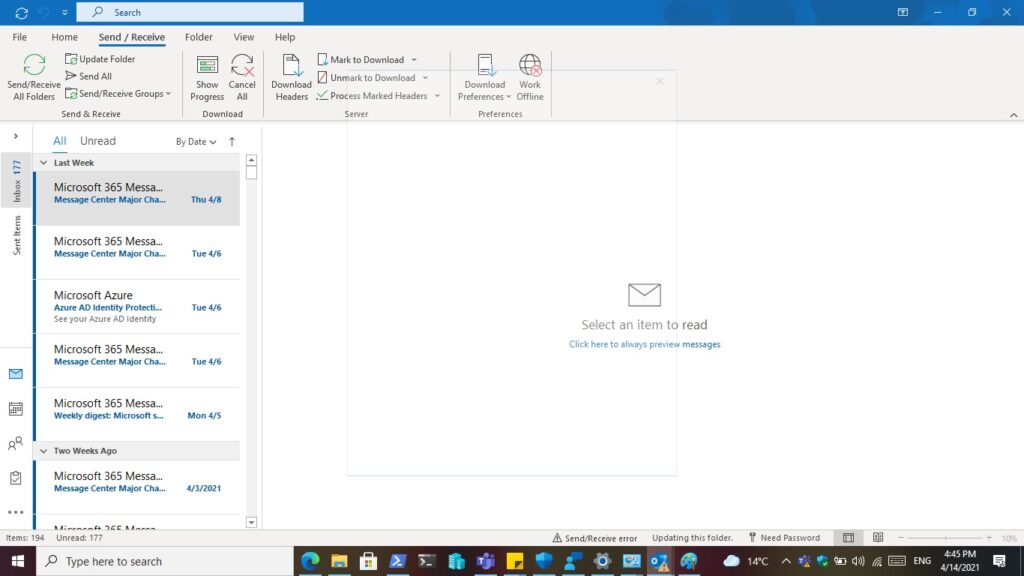Open the By Date sort dropdown
This screenshot has width=1024, height=576.
[x=196, y=142]
